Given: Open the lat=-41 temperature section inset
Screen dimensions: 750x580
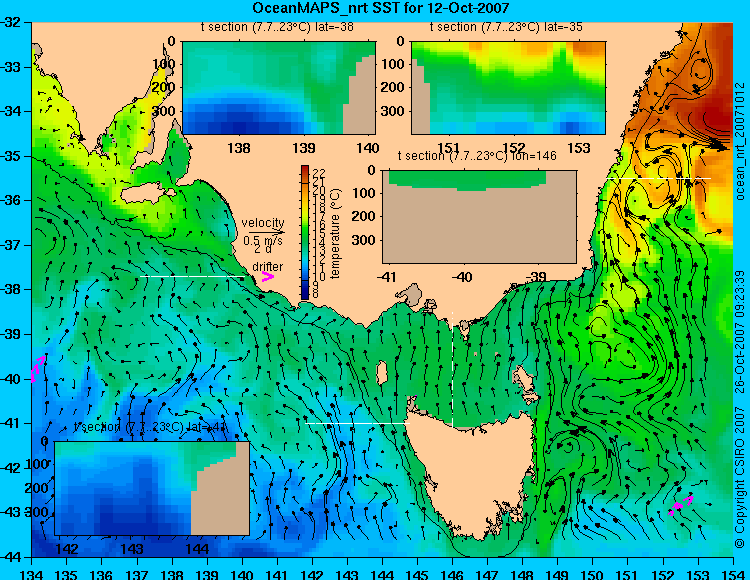Looking at the screenshot, I should pyautogui.click(x=152, y=488).
